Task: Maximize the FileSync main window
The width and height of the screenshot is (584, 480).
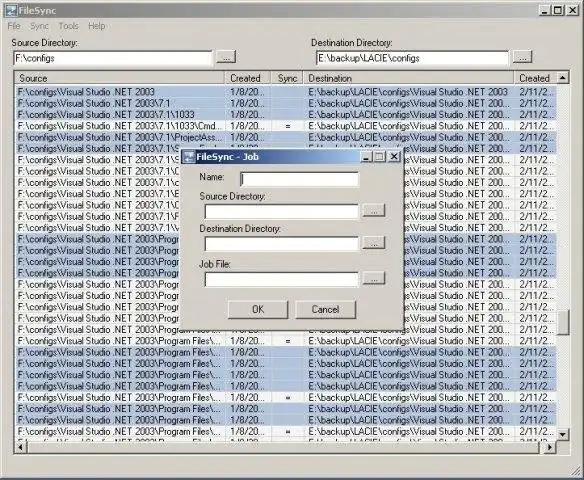Action: tap(558, 10)
